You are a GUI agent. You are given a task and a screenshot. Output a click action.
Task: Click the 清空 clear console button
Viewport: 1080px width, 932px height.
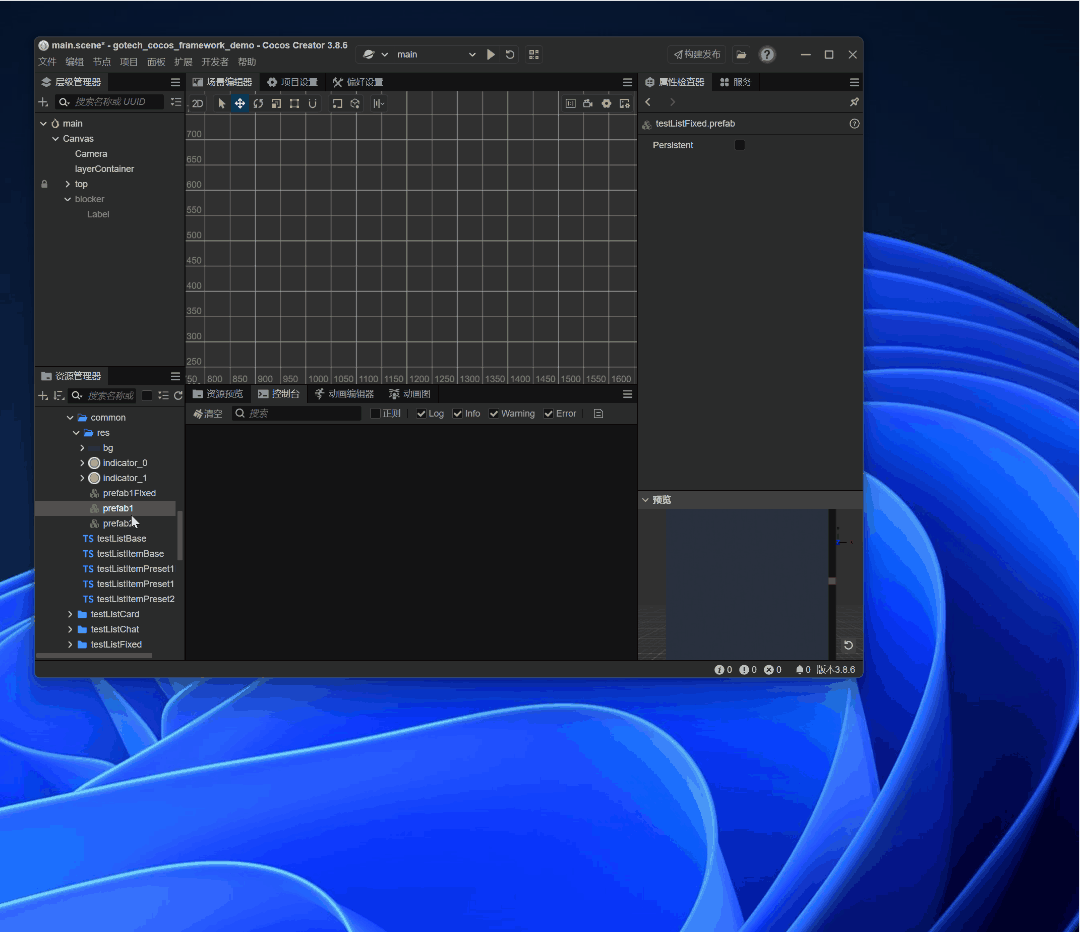click(x=208, y=414)
